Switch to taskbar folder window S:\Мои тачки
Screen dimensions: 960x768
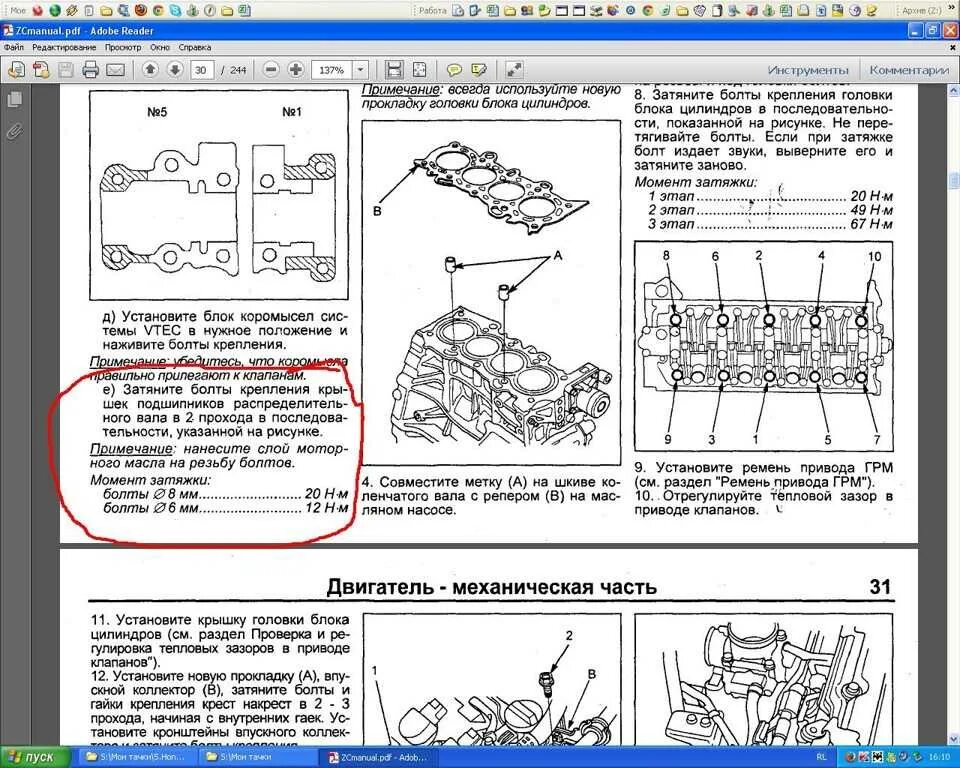pyautogui.click(x=257, y=758)
